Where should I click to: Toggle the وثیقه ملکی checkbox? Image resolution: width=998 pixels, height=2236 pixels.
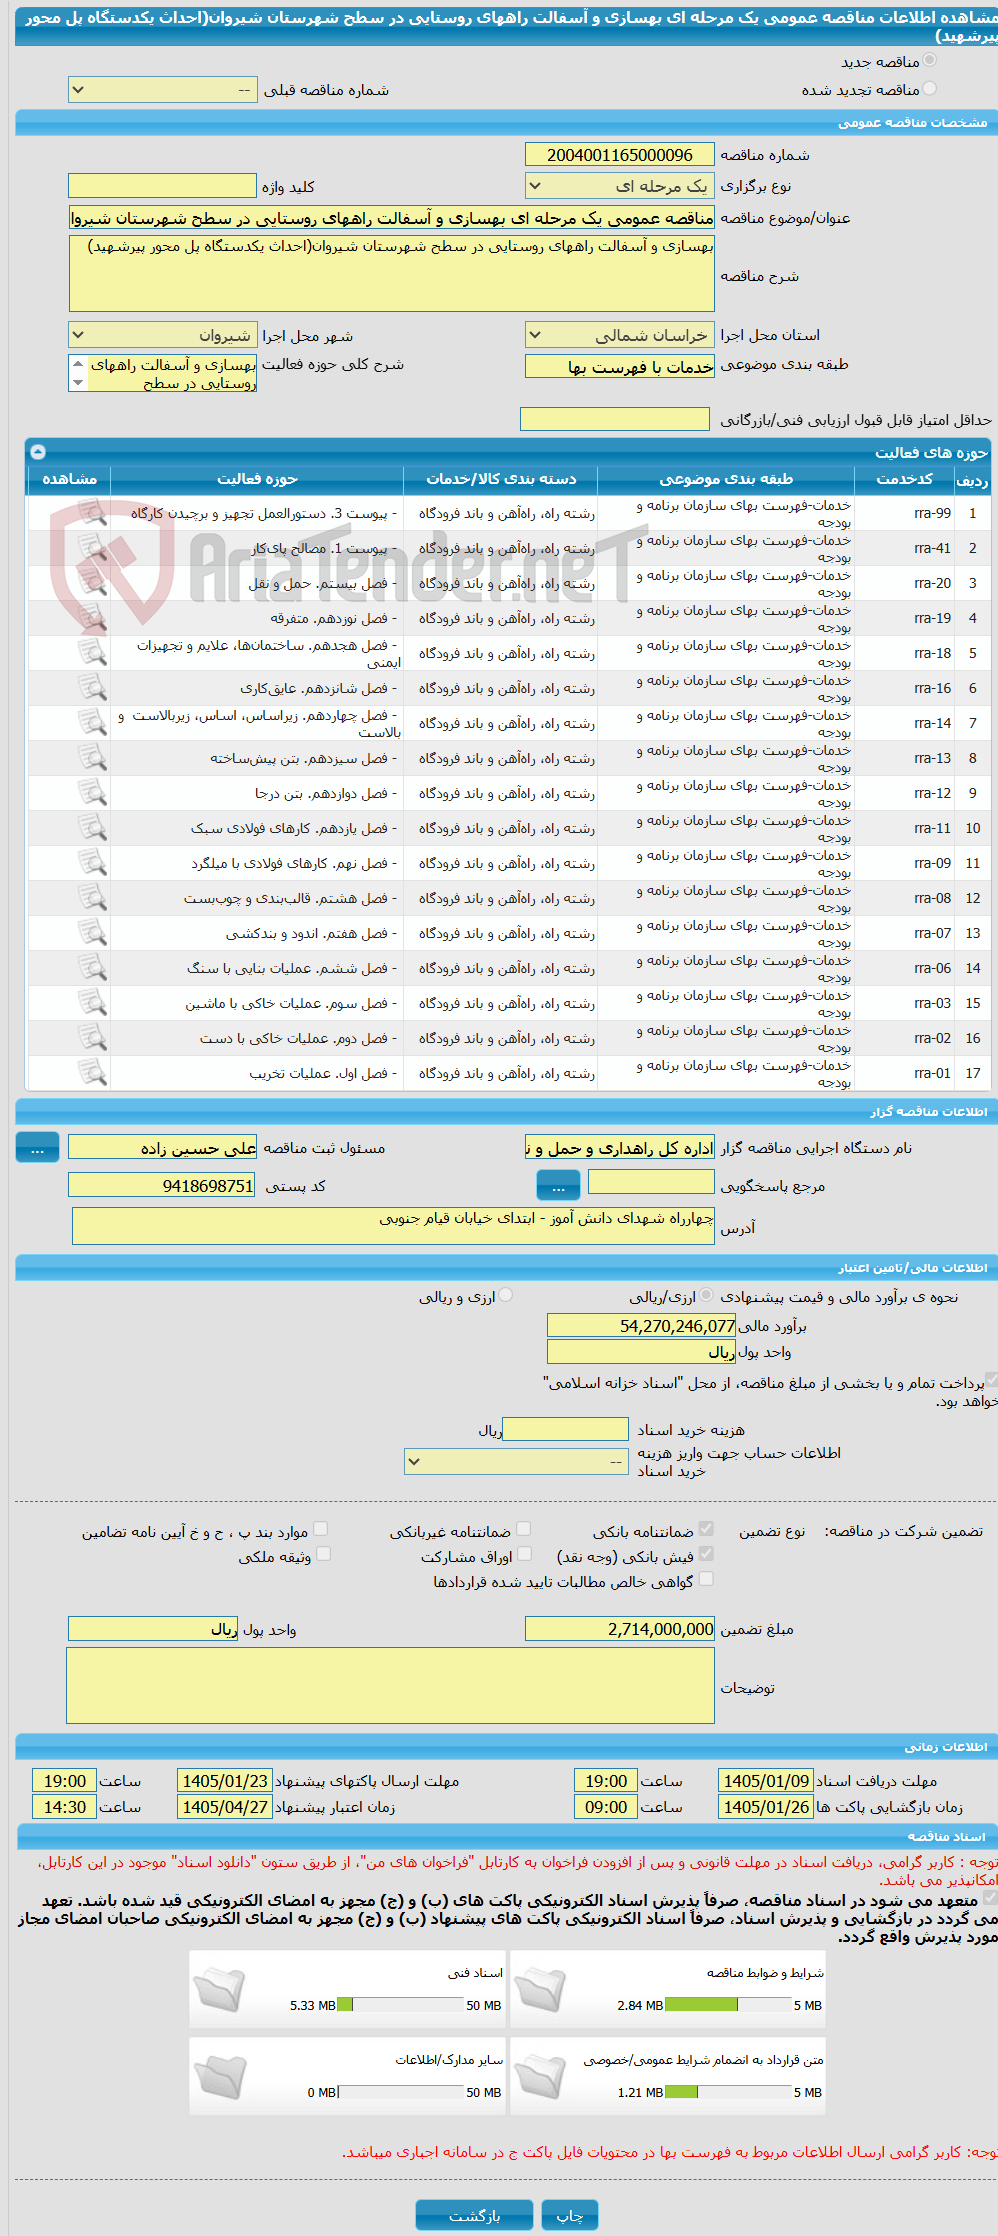coord(323,1554)
